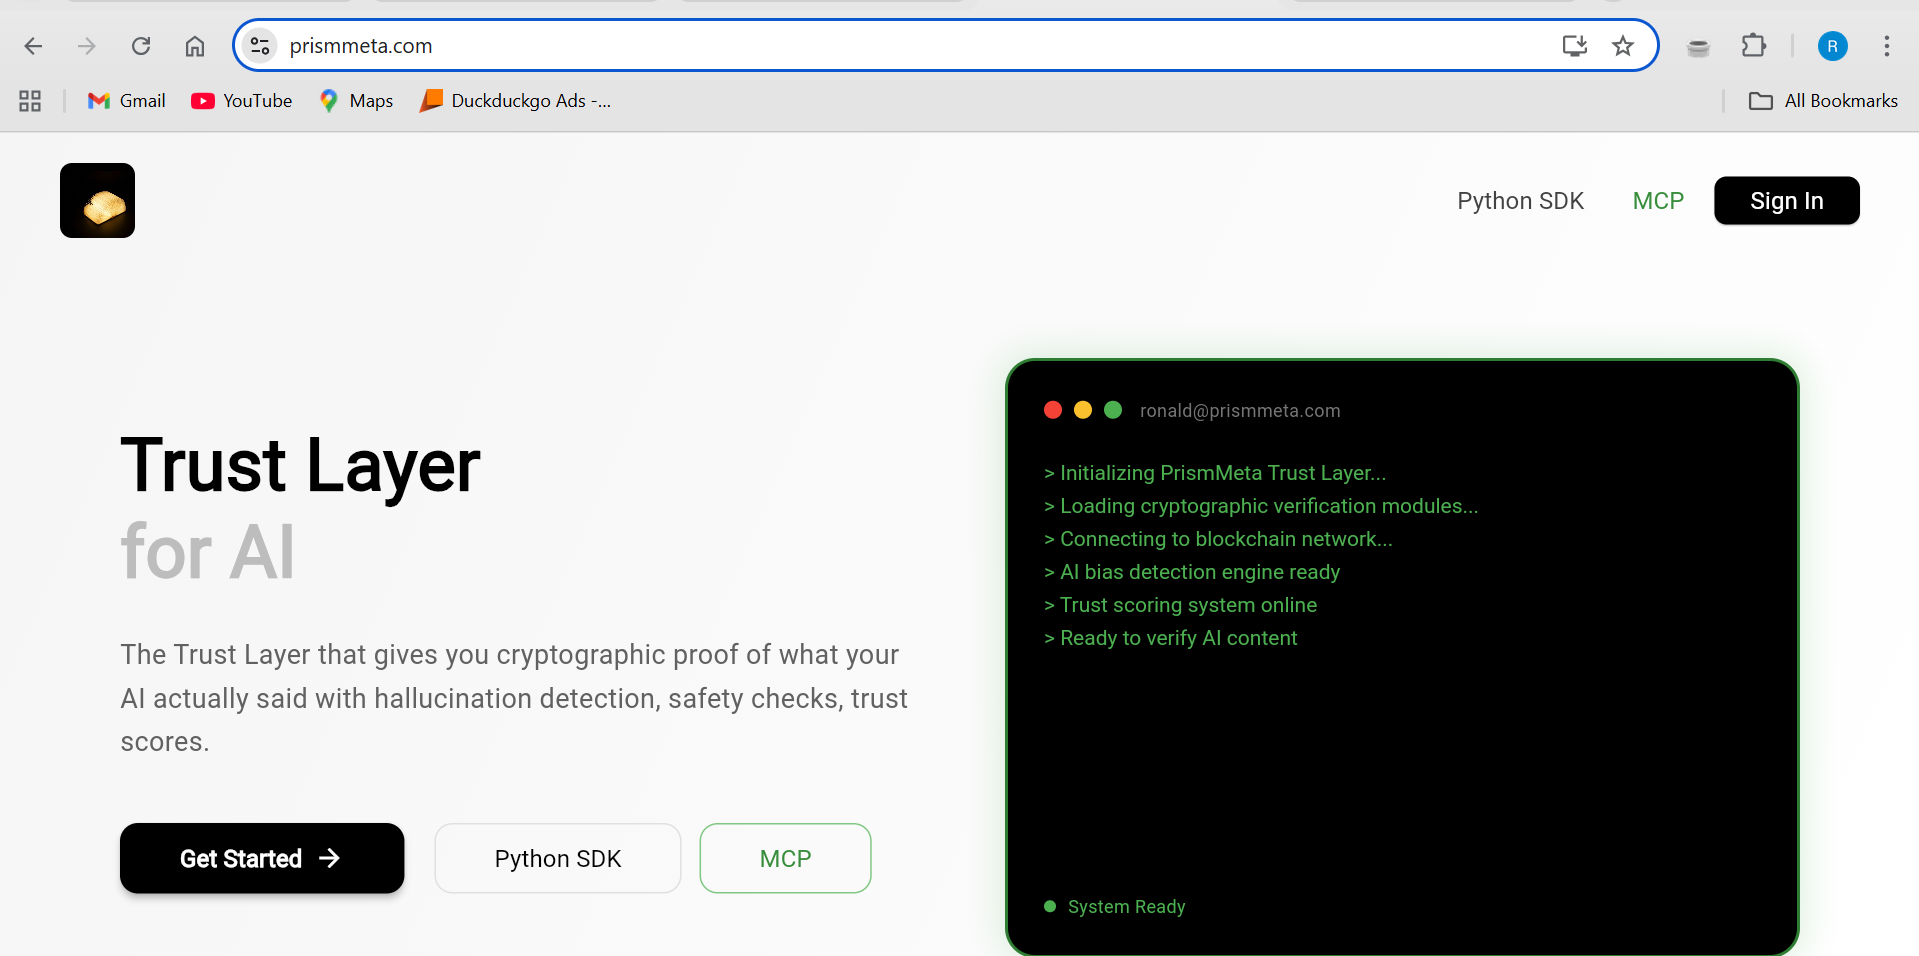Click the PrismMeta logo

(x=96, y=200)
